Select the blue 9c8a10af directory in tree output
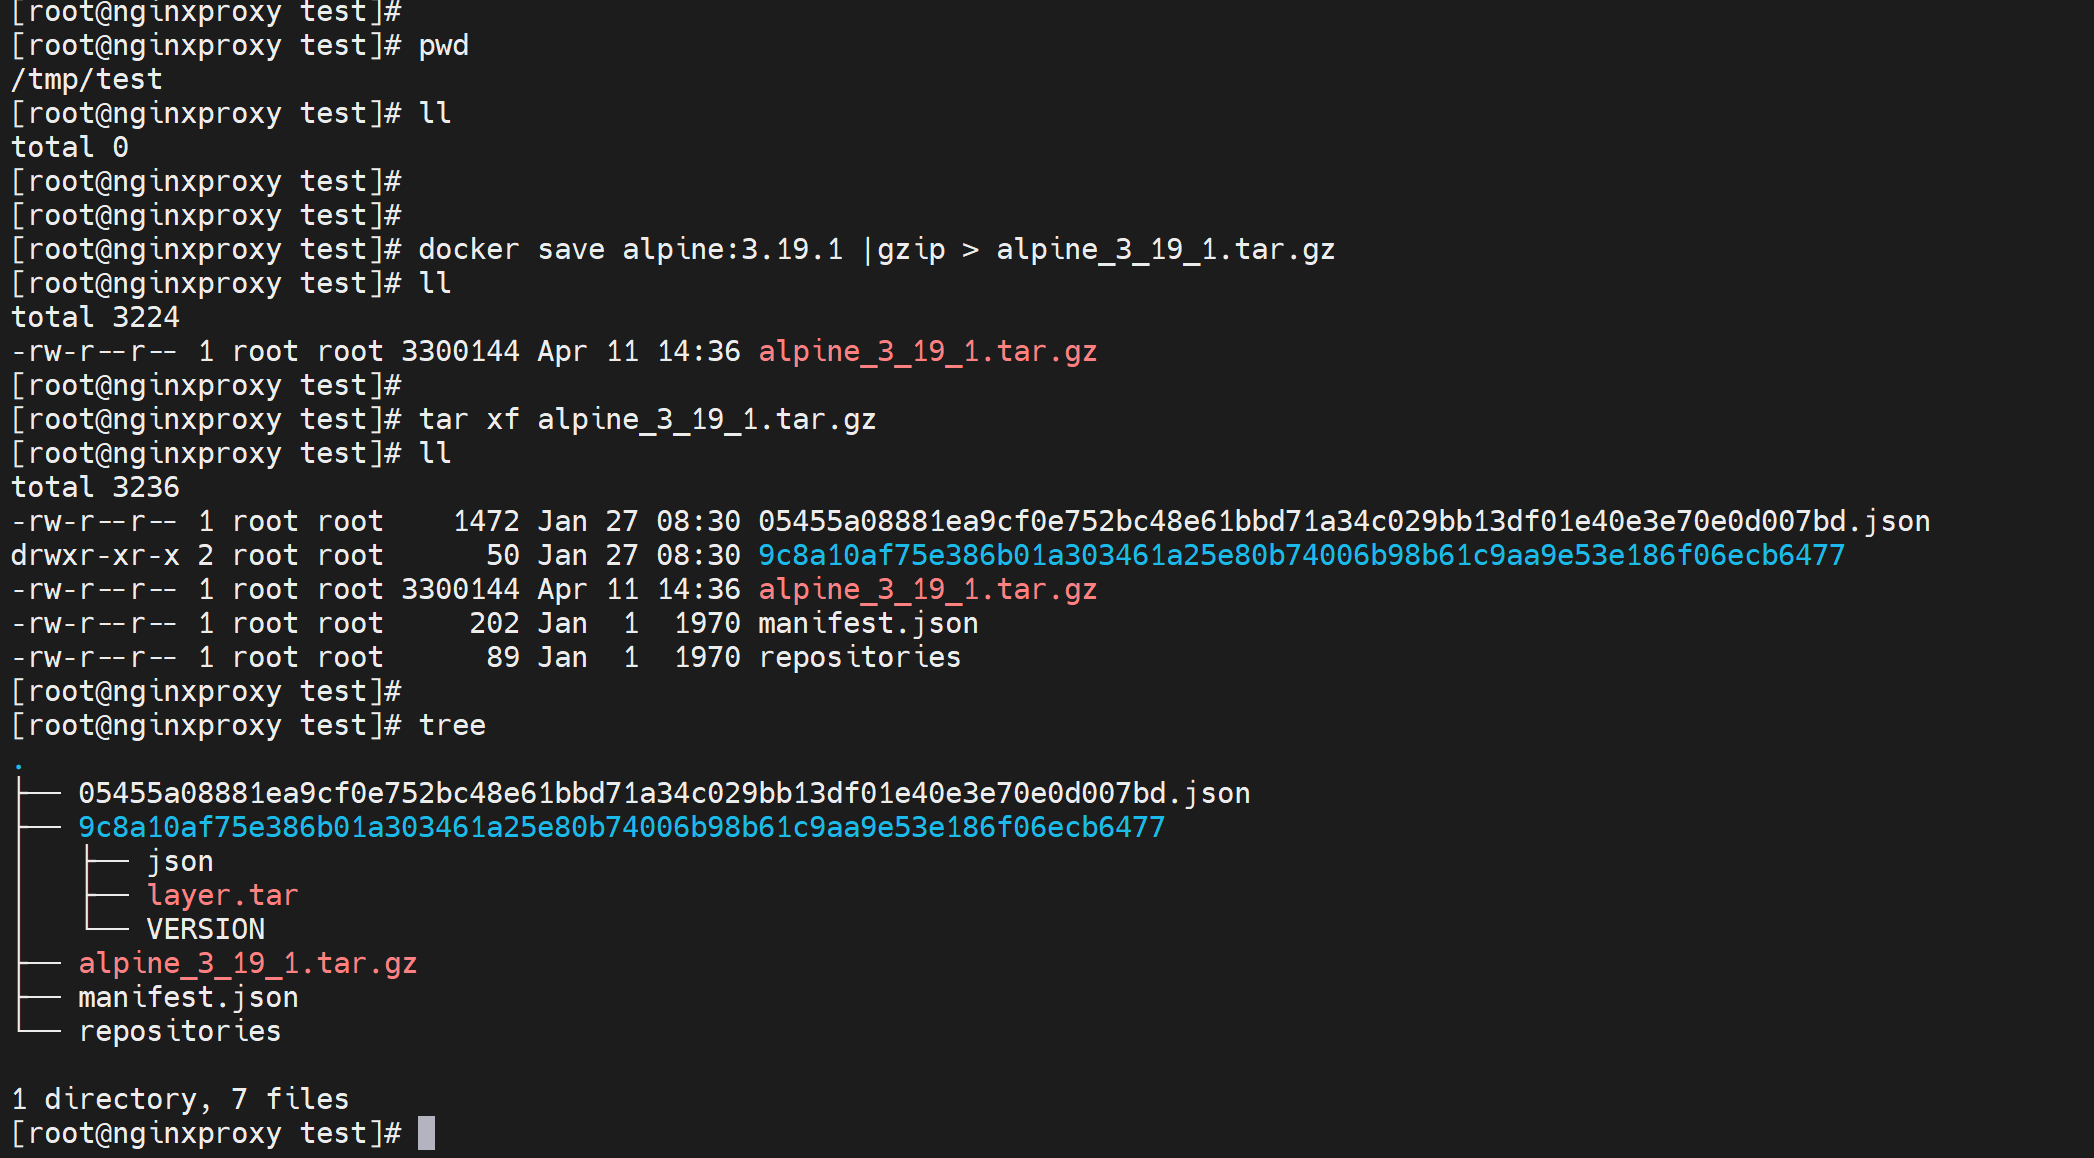This screenshot has width=2094, height=1158. point(621,828)
